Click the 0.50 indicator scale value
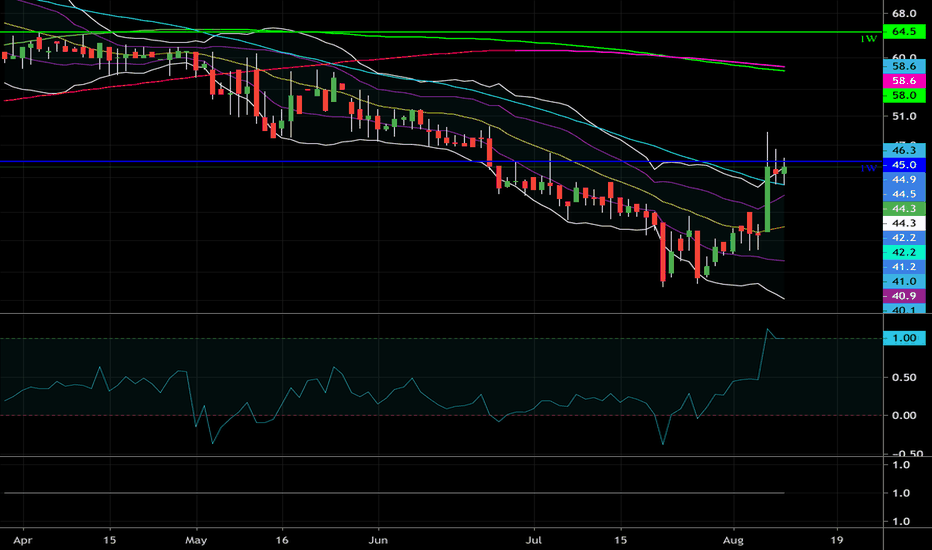Viewport: 932px width, 550px height. pyautogui.click(x=904, y=378)
